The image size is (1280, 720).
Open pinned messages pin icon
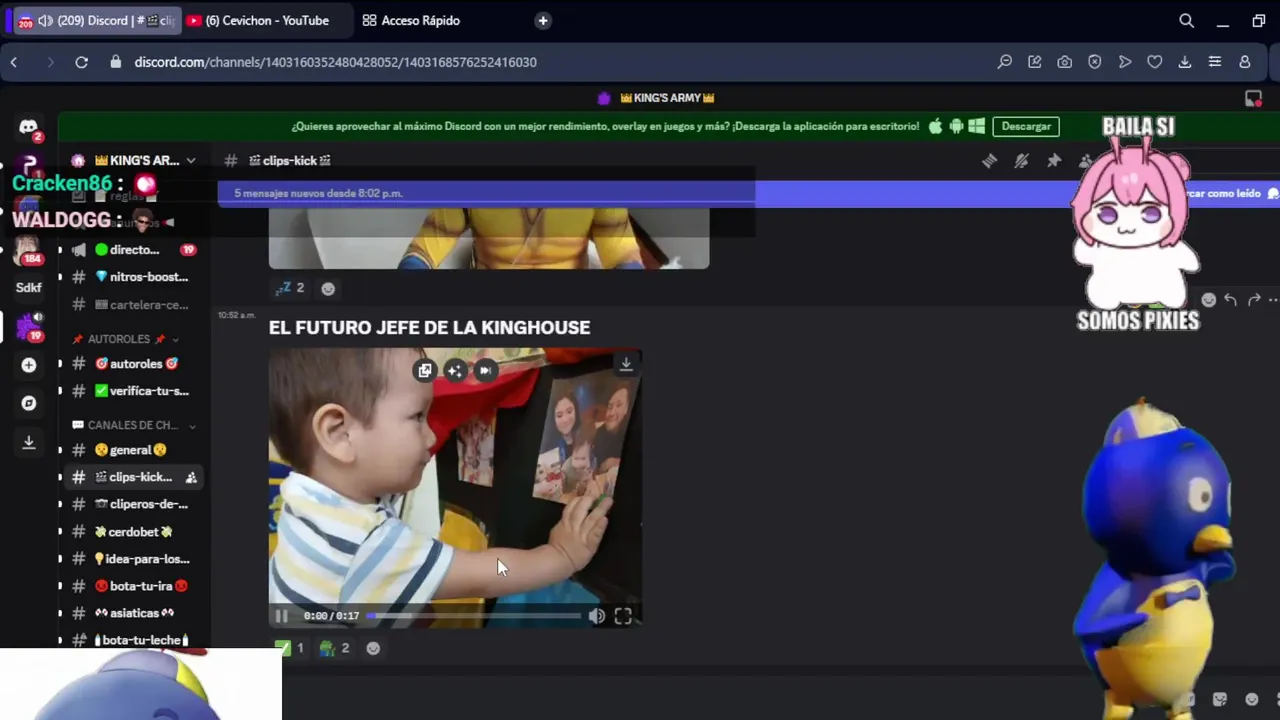[x=1053, y=160]
